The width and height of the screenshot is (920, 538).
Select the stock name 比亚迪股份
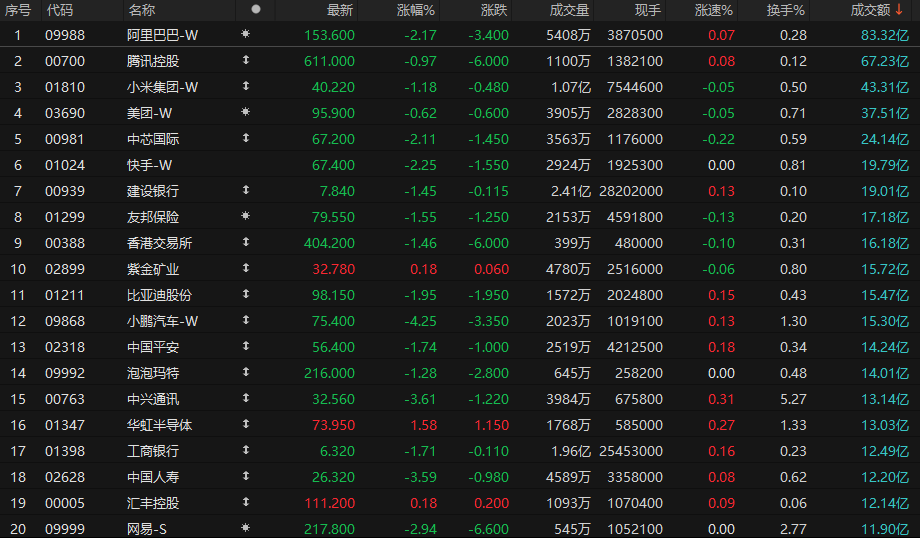click(160, 295)
